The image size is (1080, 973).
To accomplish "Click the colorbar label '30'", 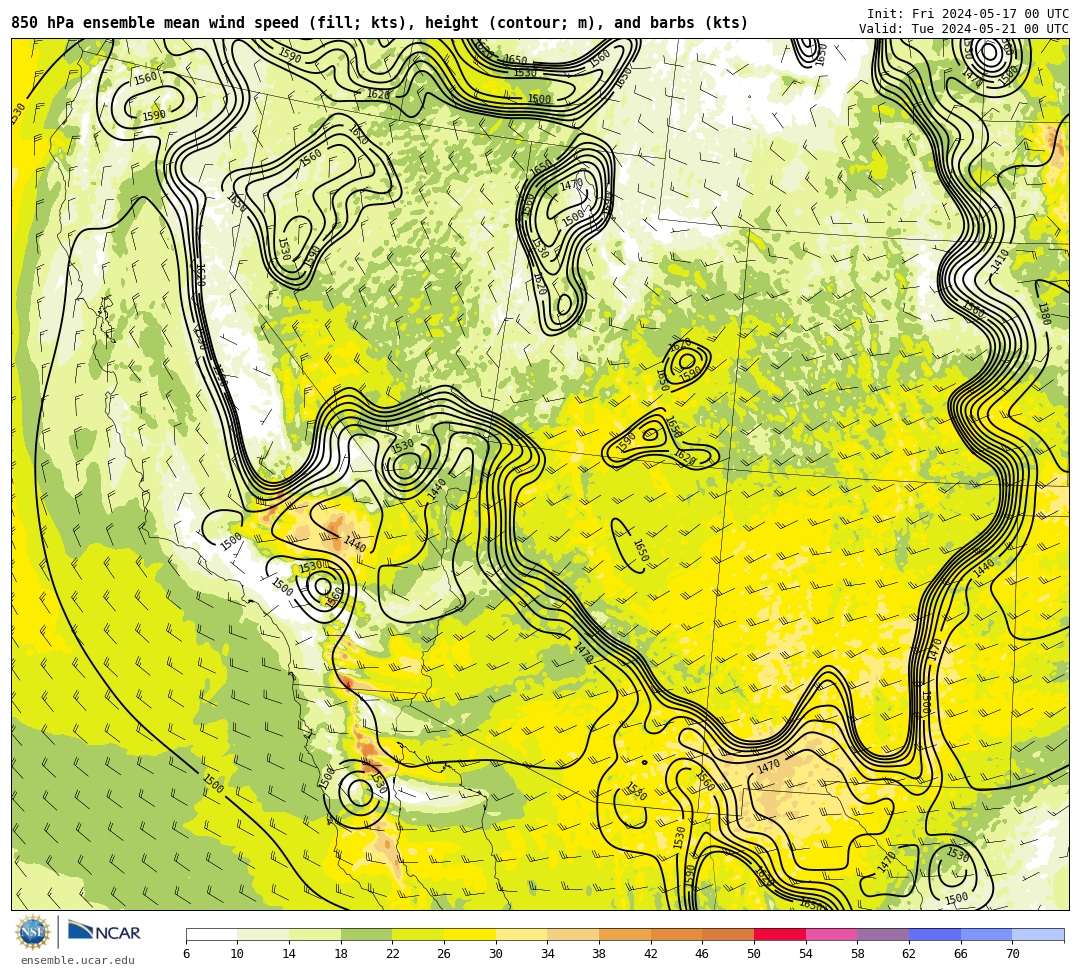I will [x=496, y=954].
